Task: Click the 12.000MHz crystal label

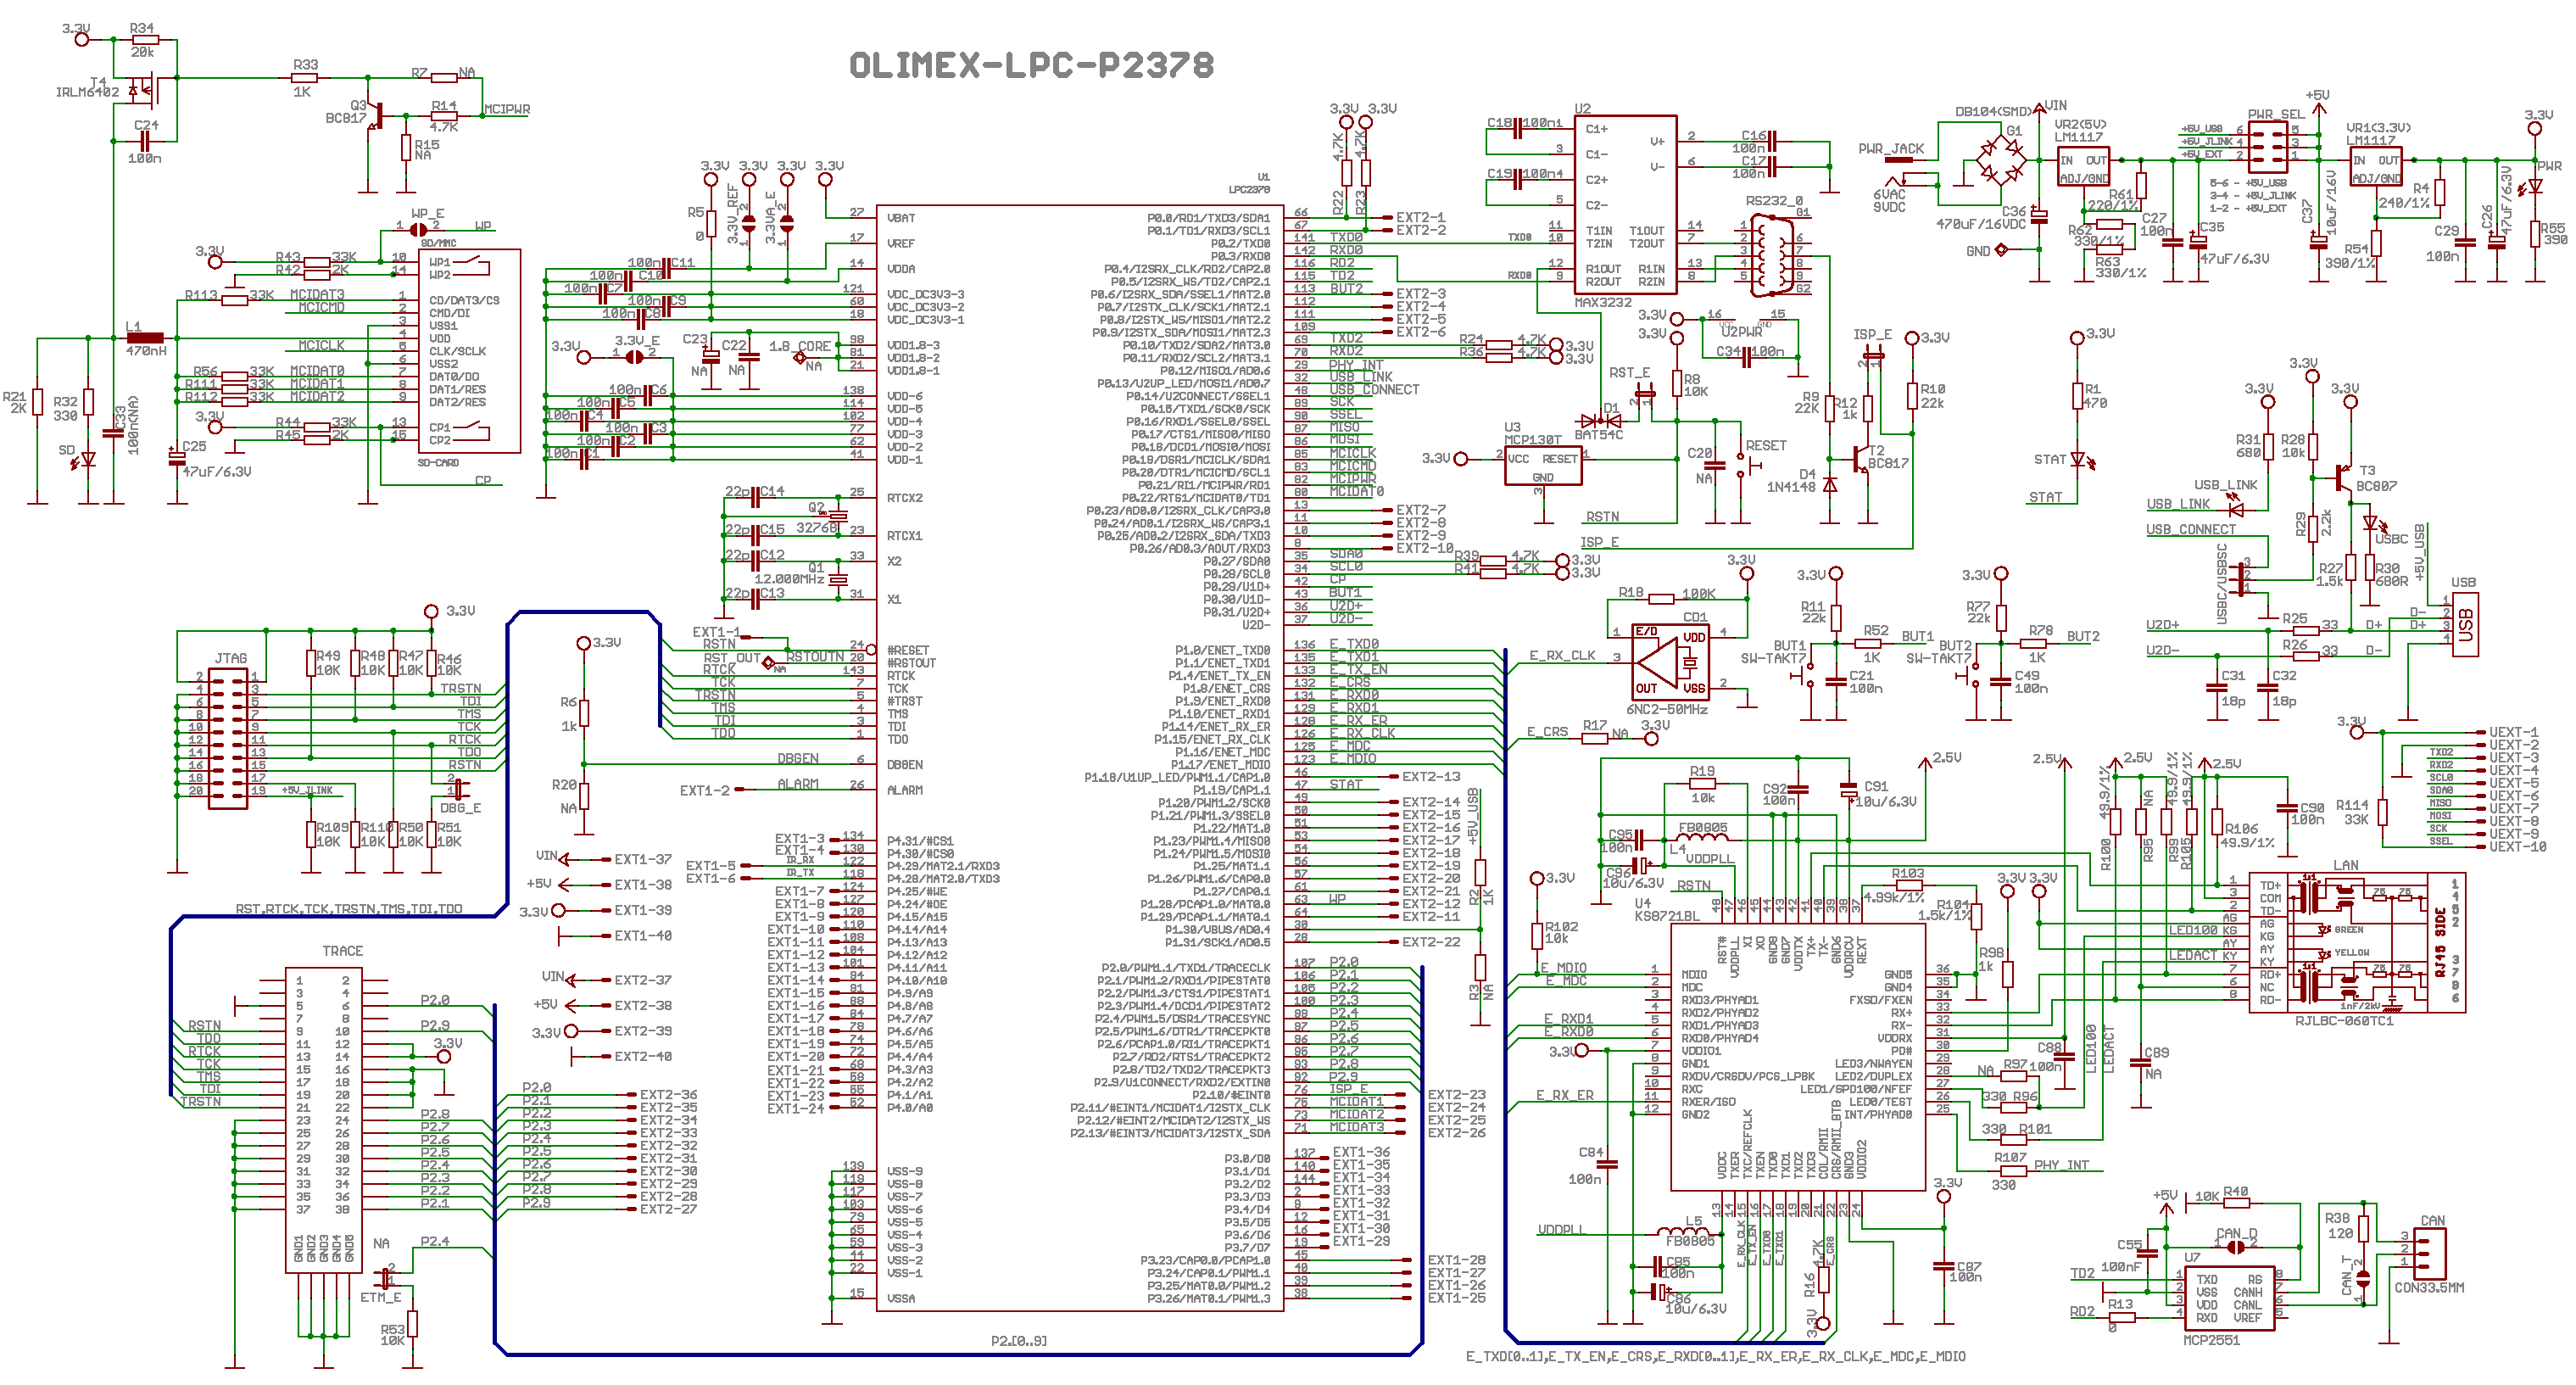Action: (x=789, y=579)
